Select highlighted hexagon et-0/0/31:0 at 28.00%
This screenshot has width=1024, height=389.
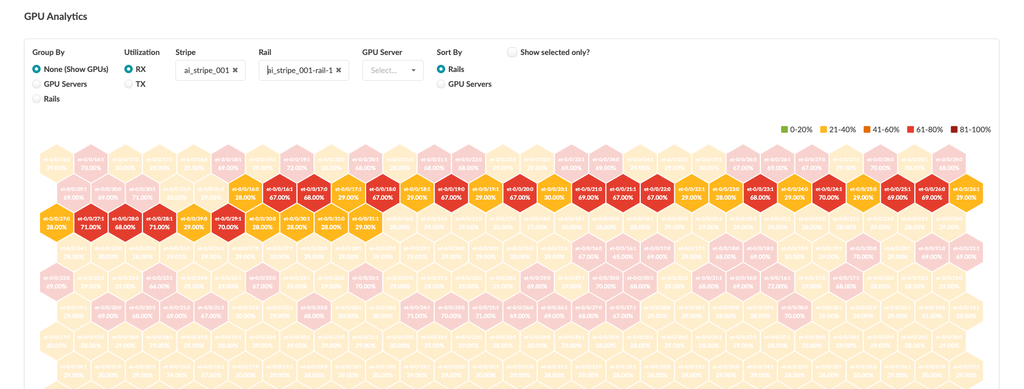[331, 224]
